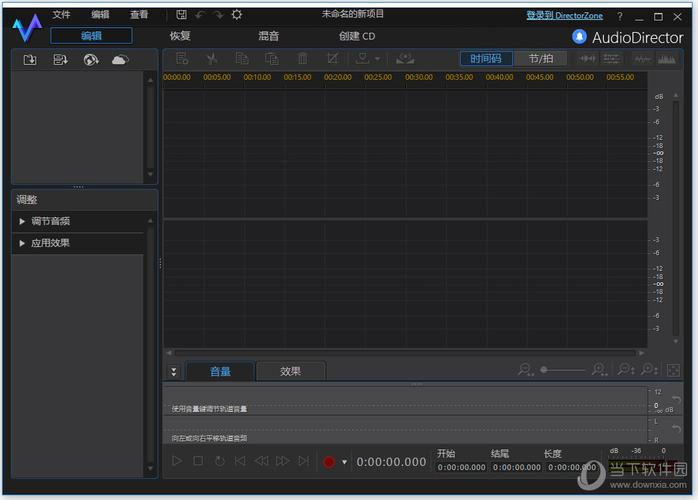Click horizontal zoom out magnifier

coord(526,370)
